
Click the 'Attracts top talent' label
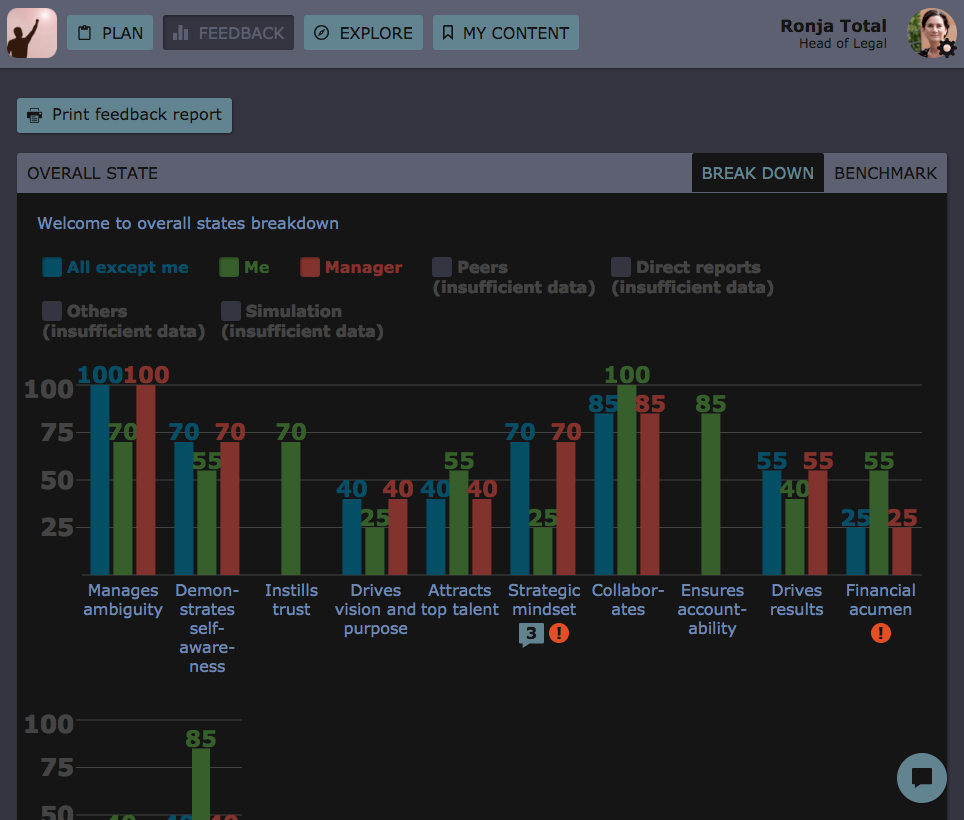coord(460,600)
